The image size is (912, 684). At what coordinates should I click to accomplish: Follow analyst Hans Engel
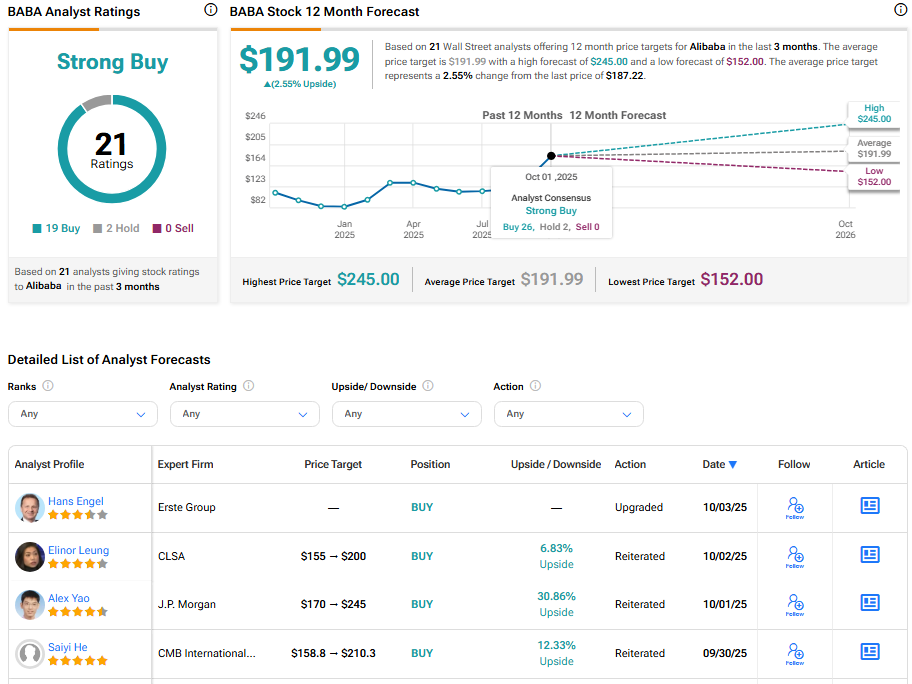[x=795, y=508]
